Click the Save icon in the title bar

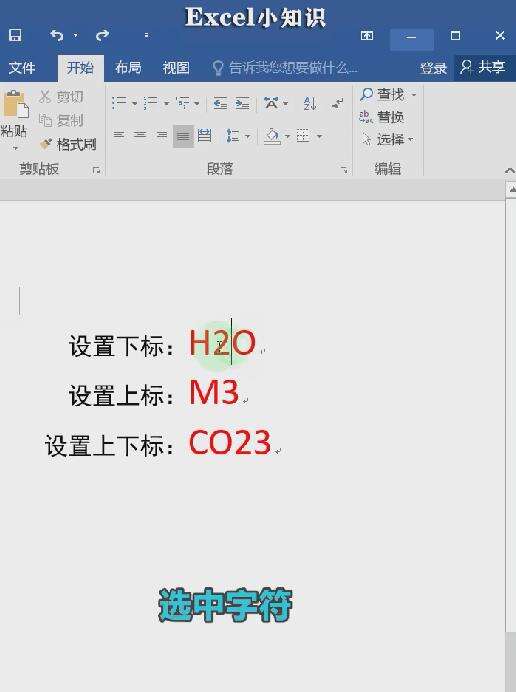coord(15,35)
